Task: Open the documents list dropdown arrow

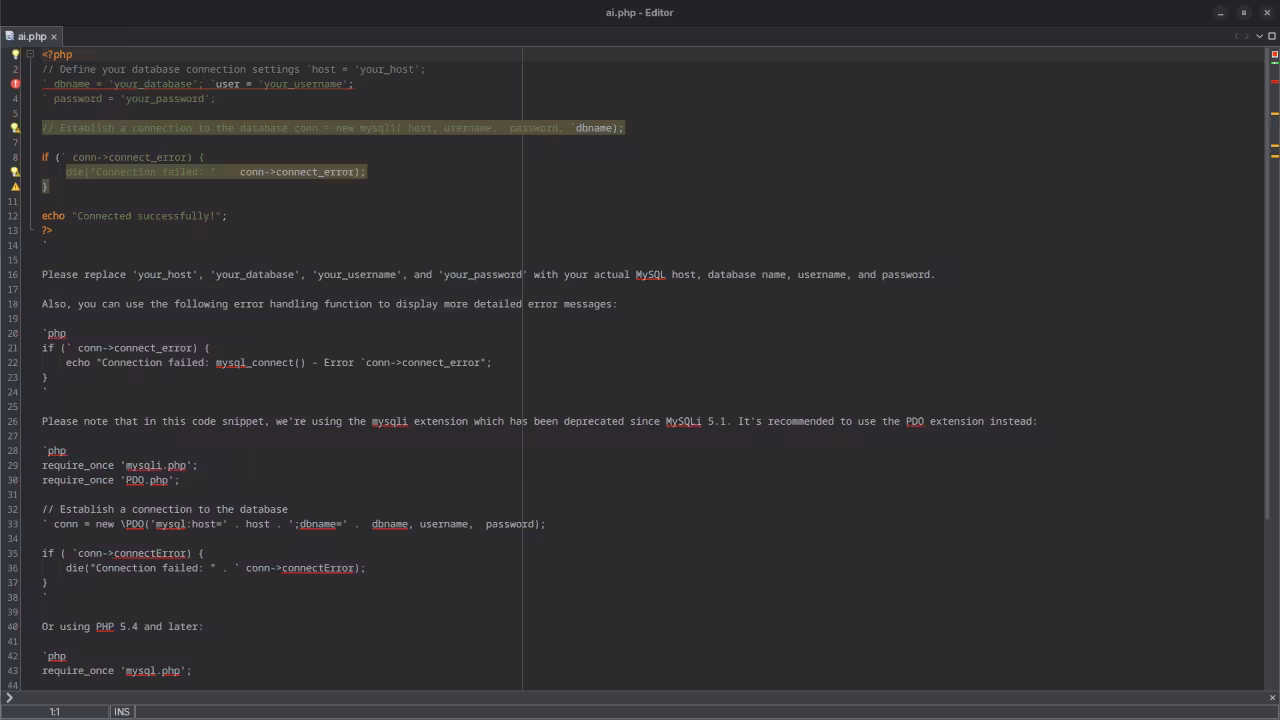Action: (1259, 36)
